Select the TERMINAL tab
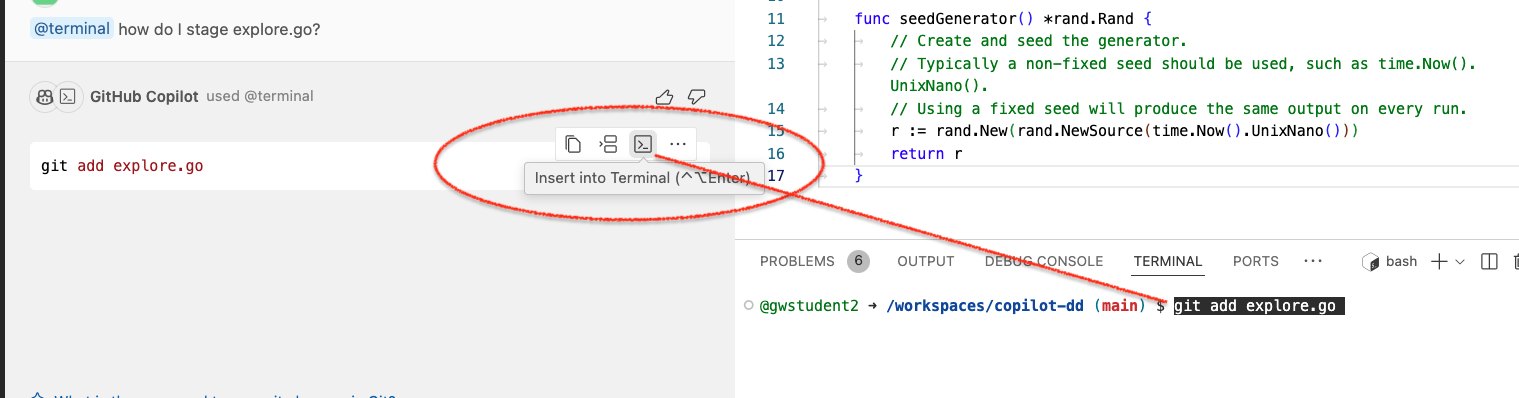Viewport: 1519px width, 398px height. point(1168,261)
